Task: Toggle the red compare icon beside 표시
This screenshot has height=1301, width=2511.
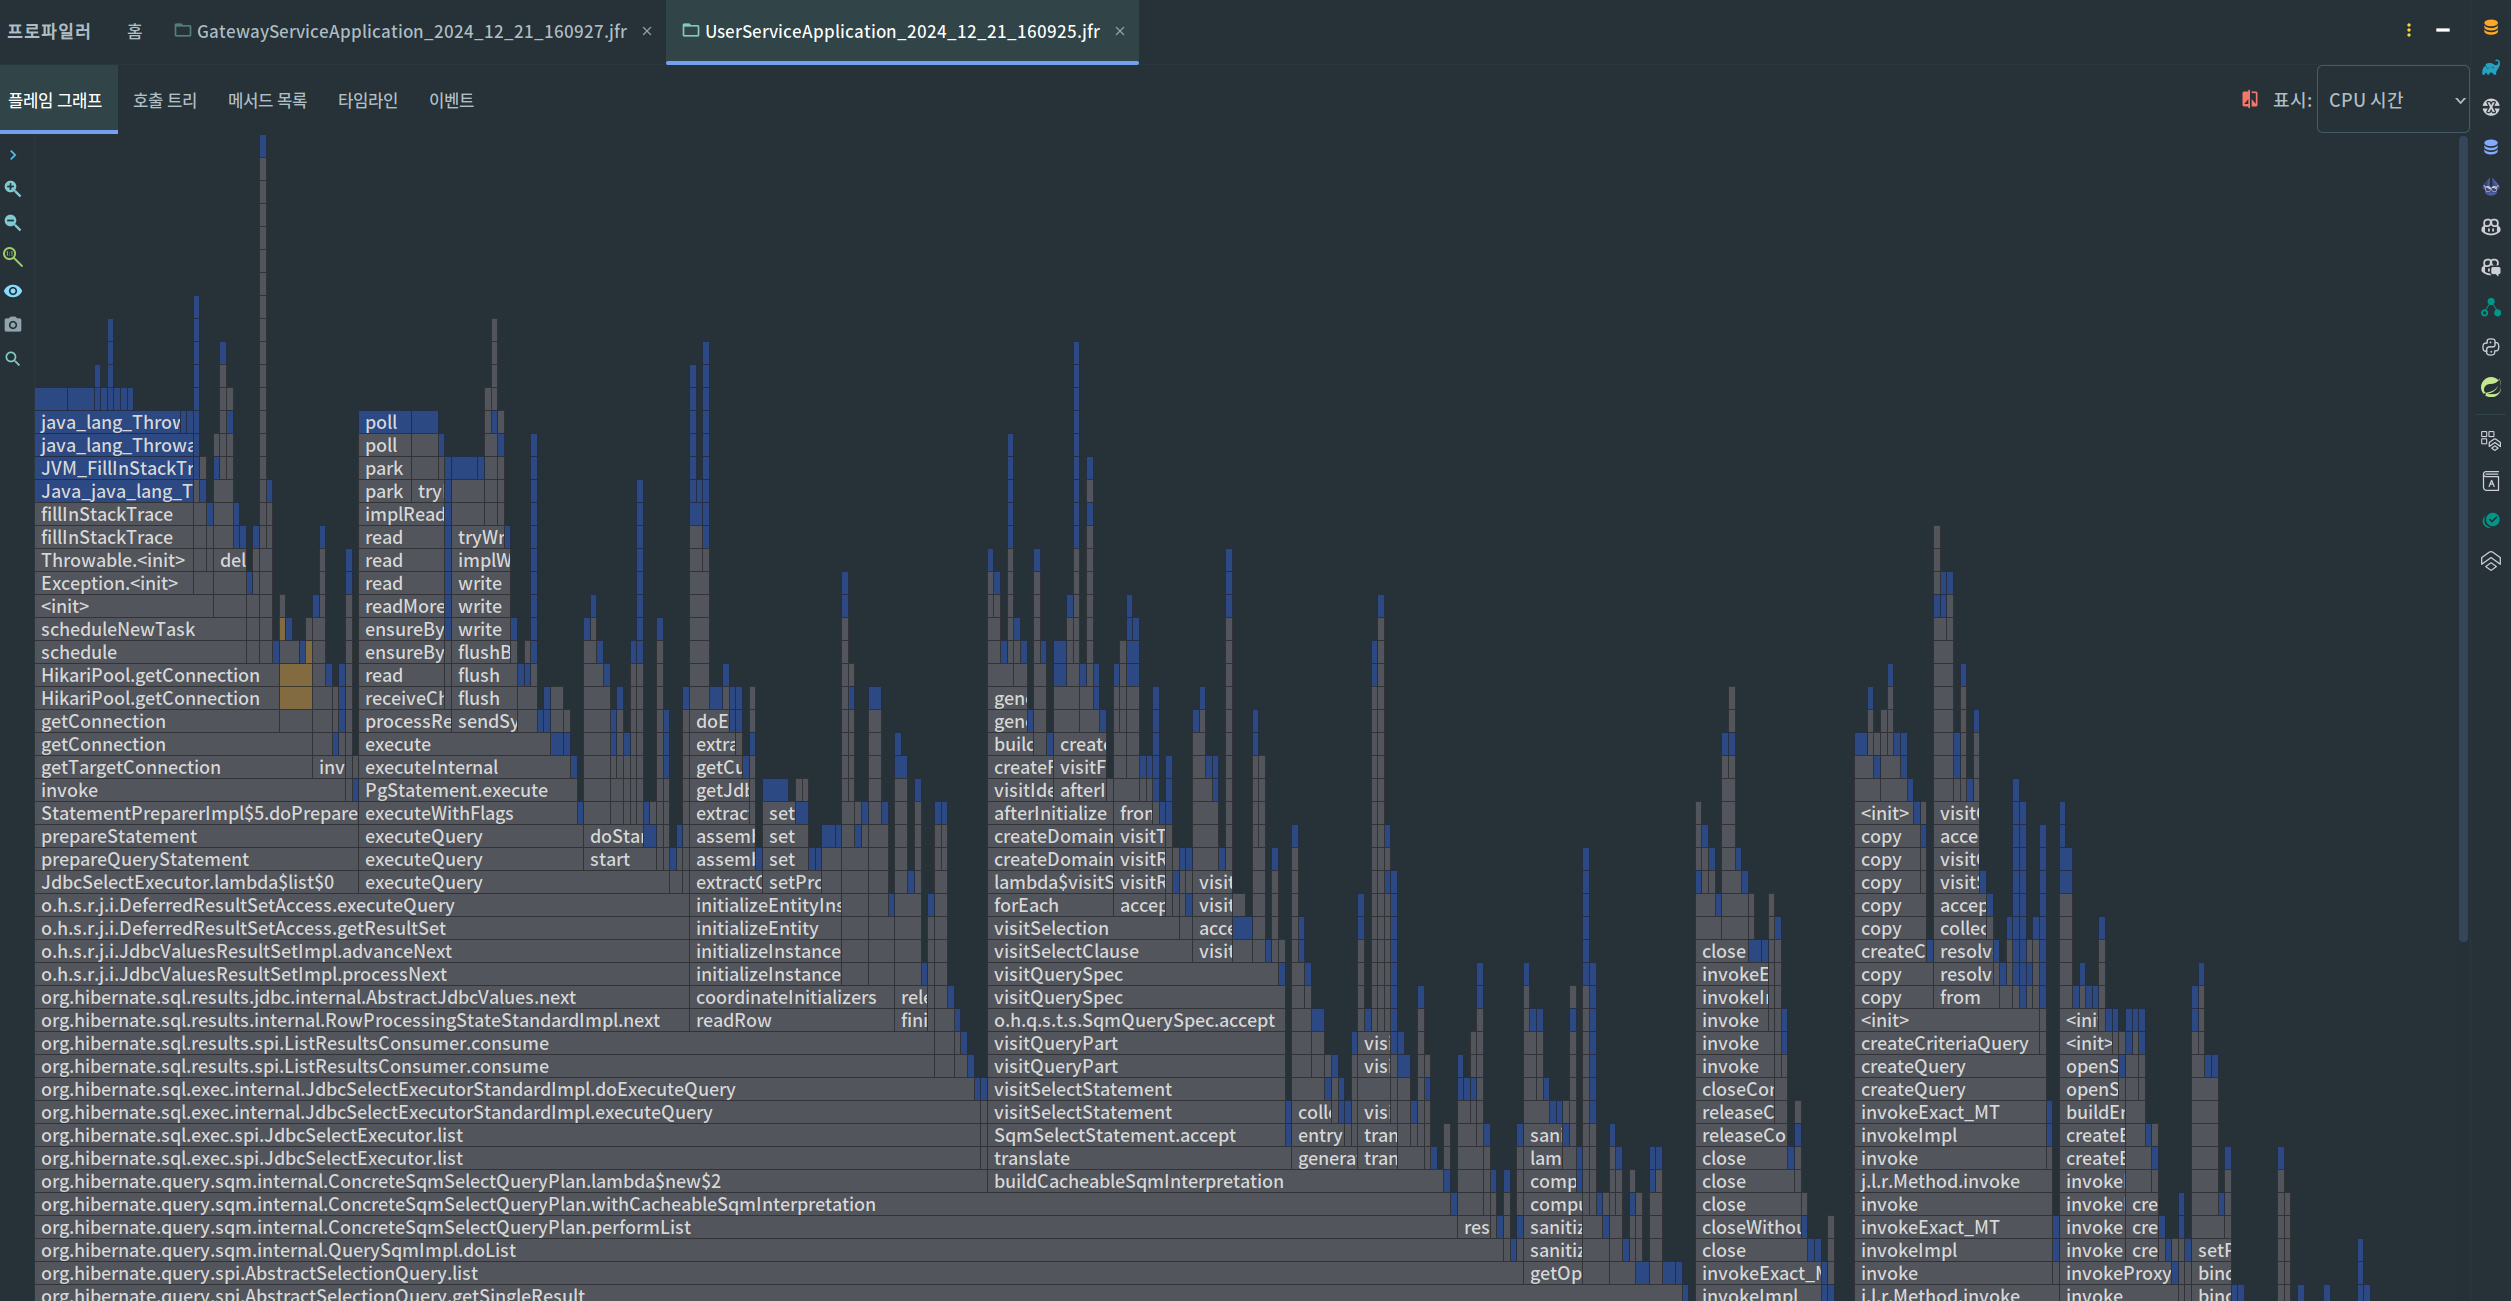Action: click(x=2250, y=99)
